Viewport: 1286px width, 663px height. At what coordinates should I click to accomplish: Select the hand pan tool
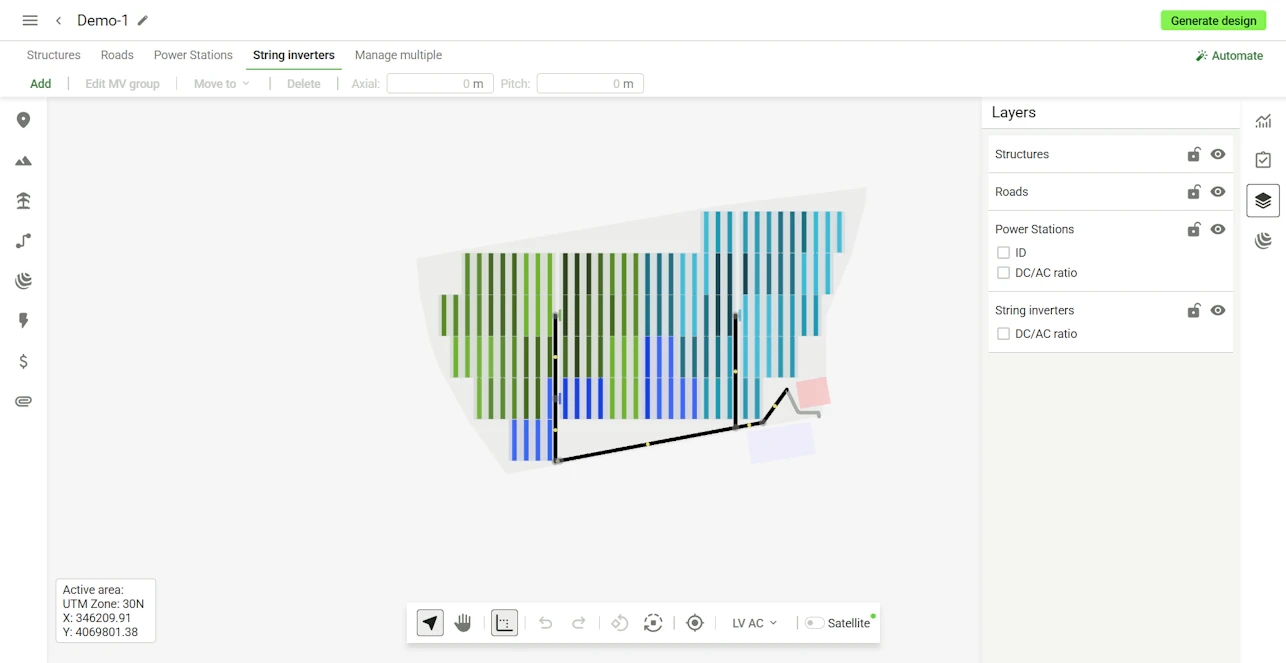pos(463,623)
